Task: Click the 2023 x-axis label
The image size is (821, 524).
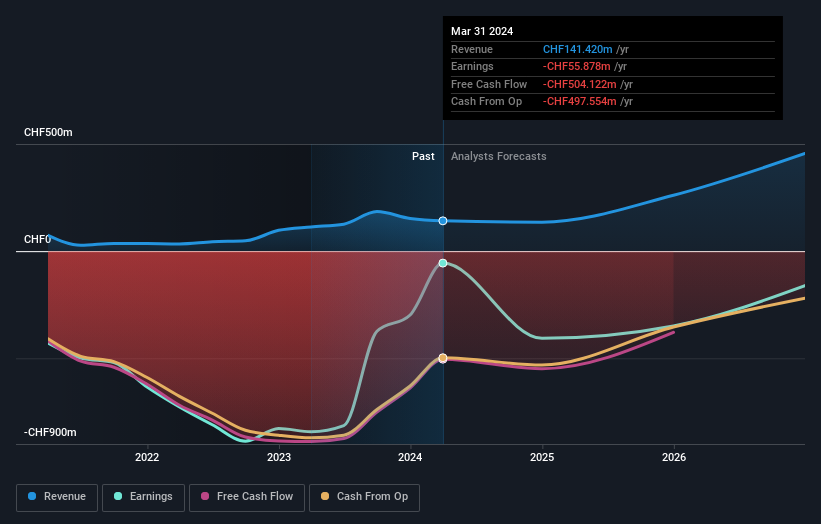Action: (x=279, y=458)
